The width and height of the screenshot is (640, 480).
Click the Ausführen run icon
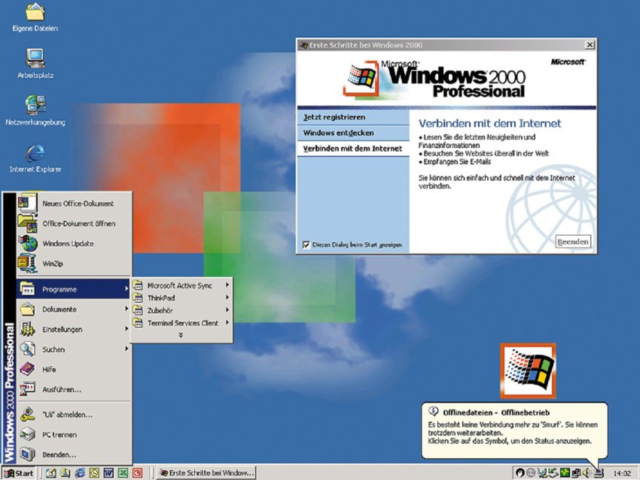tap(27, 389)
